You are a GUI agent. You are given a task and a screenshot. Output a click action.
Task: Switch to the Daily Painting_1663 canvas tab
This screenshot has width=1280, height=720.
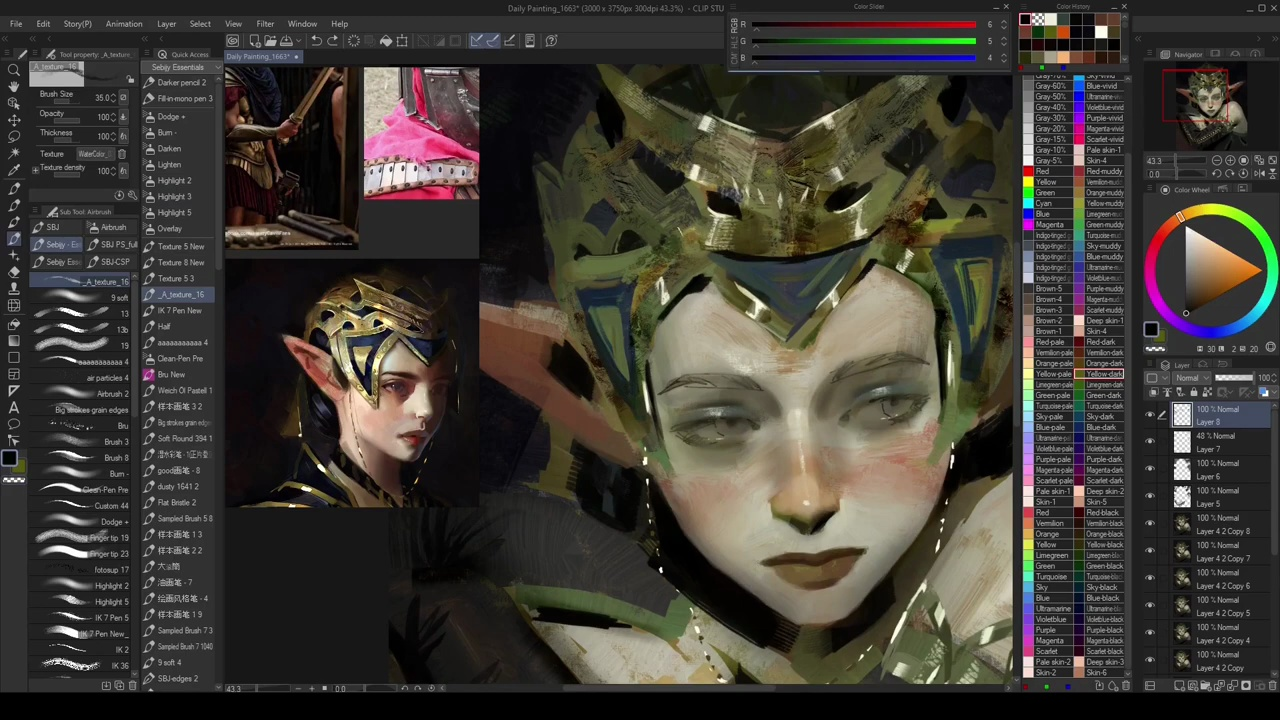pos(262,57)
